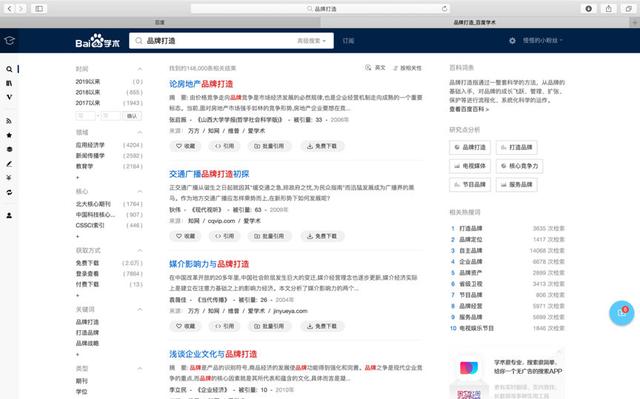Collapse the 类型 filter section
The height and width of the screenshot is (399, 640).
tap(140, 368)
